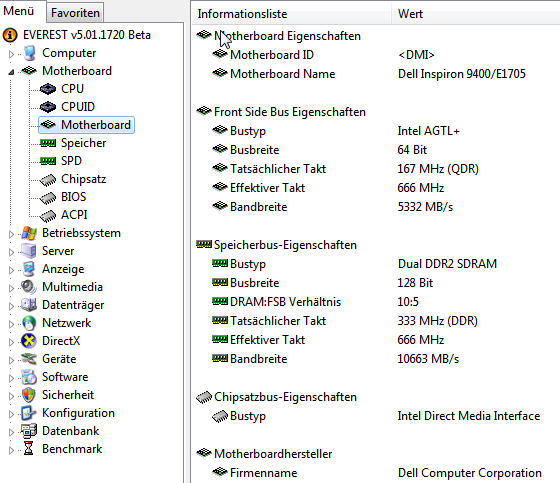Click the Speicher memory module icon
The image size is (560, 483).
pyautogui.click(x=48, y=143)
